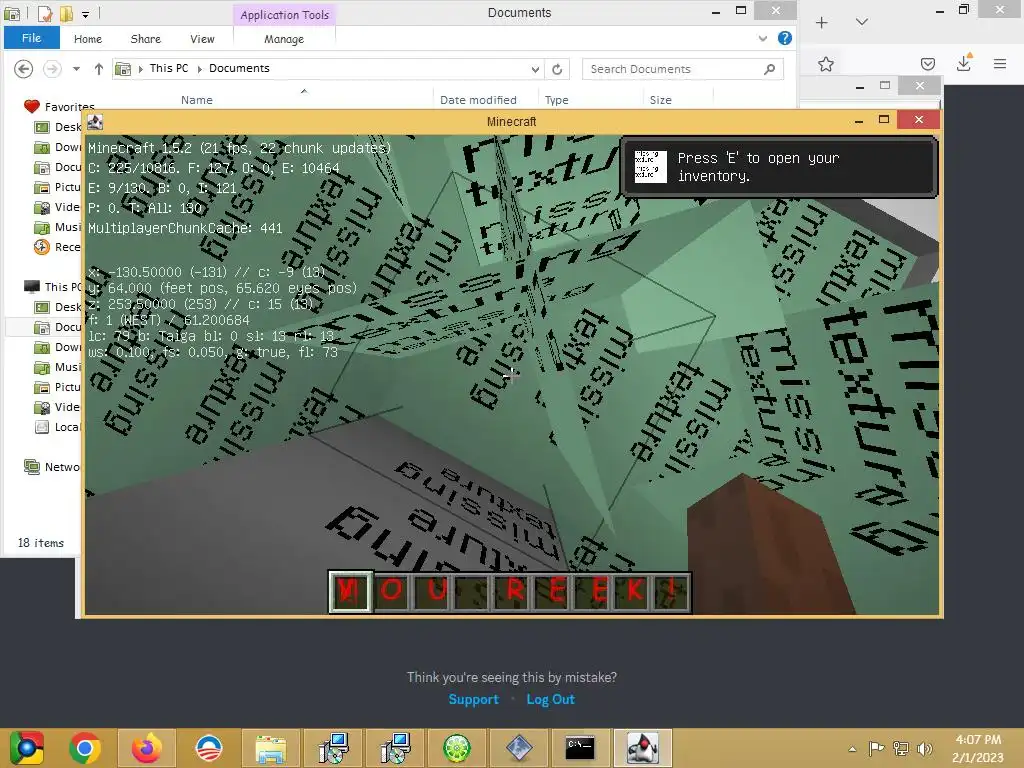The width and height of the screenshot is (1024, 768).
Task: Open new tab plus button in browser
Action: point(822,22)
